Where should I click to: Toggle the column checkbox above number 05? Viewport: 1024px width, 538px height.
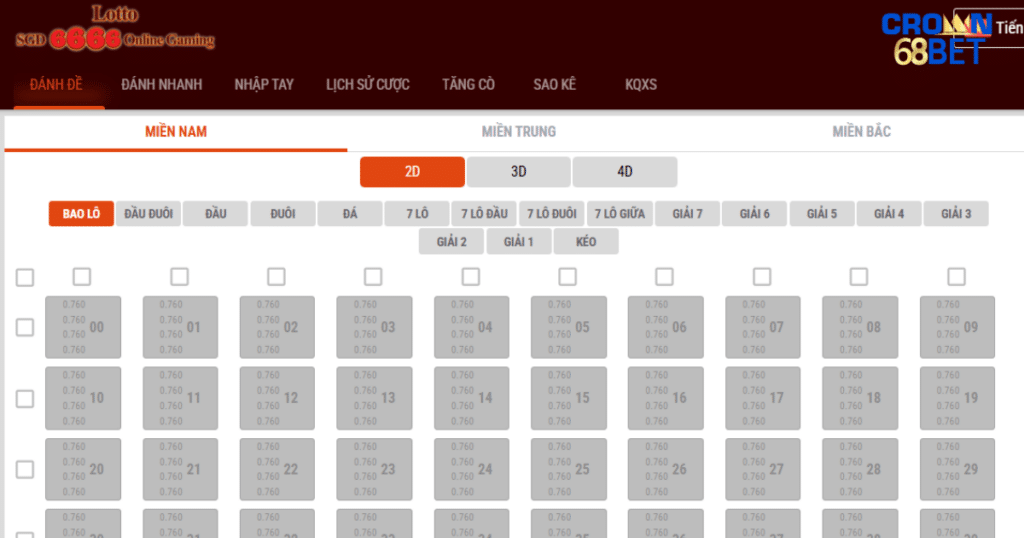coord(567,277)
